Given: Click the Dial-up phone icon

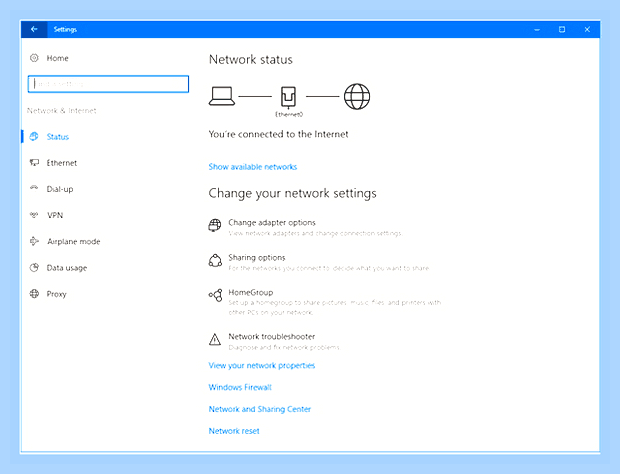Looking at the screenshot, I should coord(34,188).
